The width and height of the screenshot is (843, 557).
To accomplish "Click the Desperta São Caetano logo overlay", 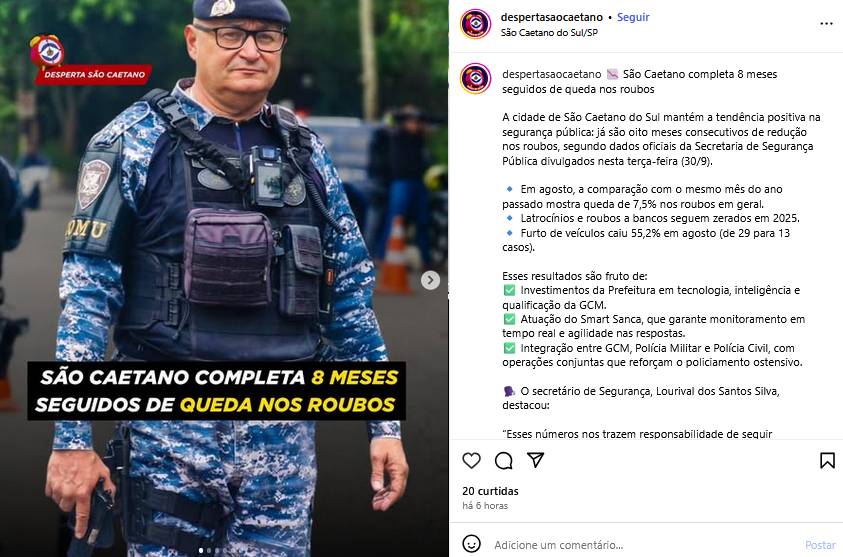I will pos(90,60).
